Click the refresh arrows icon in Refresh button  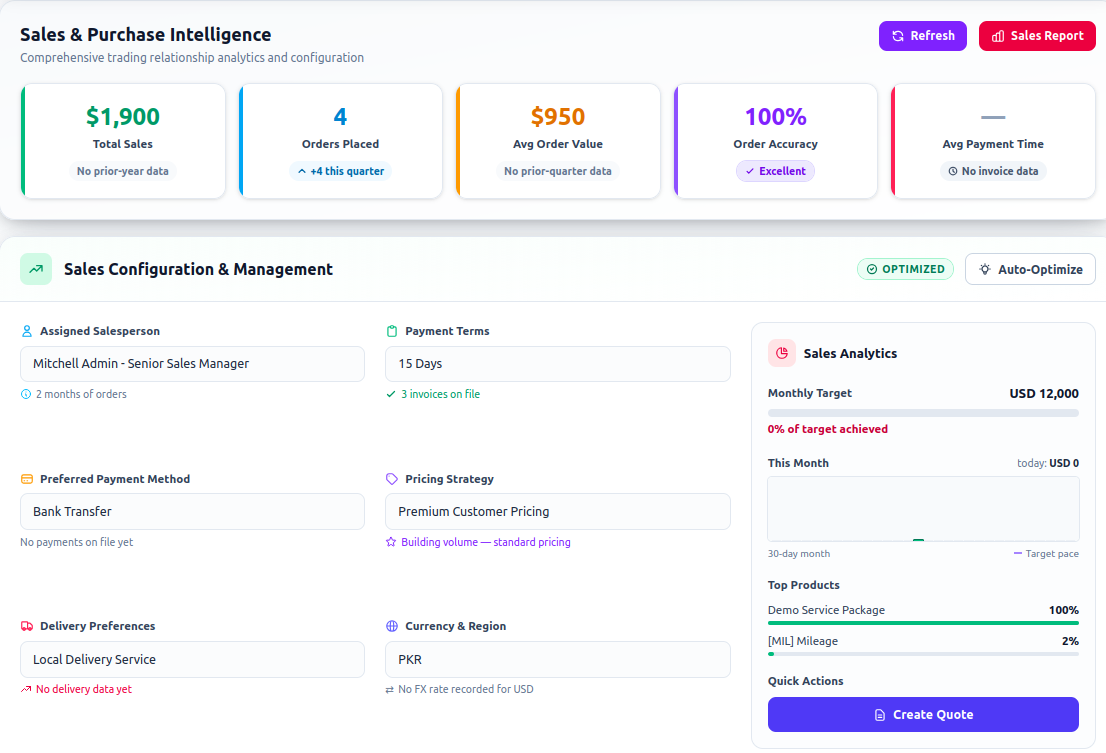898,36
